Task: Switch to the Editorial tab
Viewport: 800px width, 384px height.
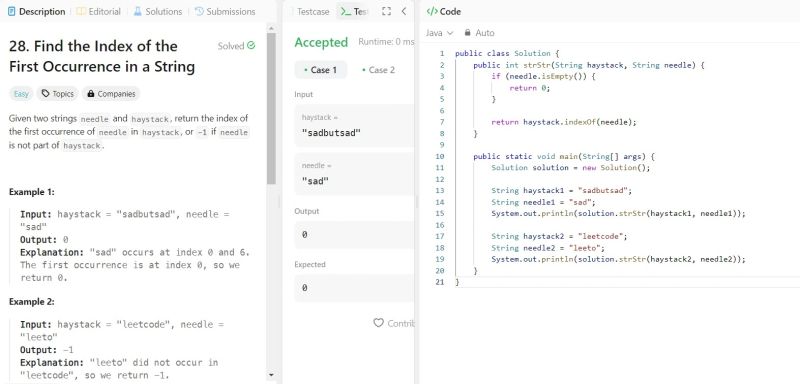Action: [98, 11]
